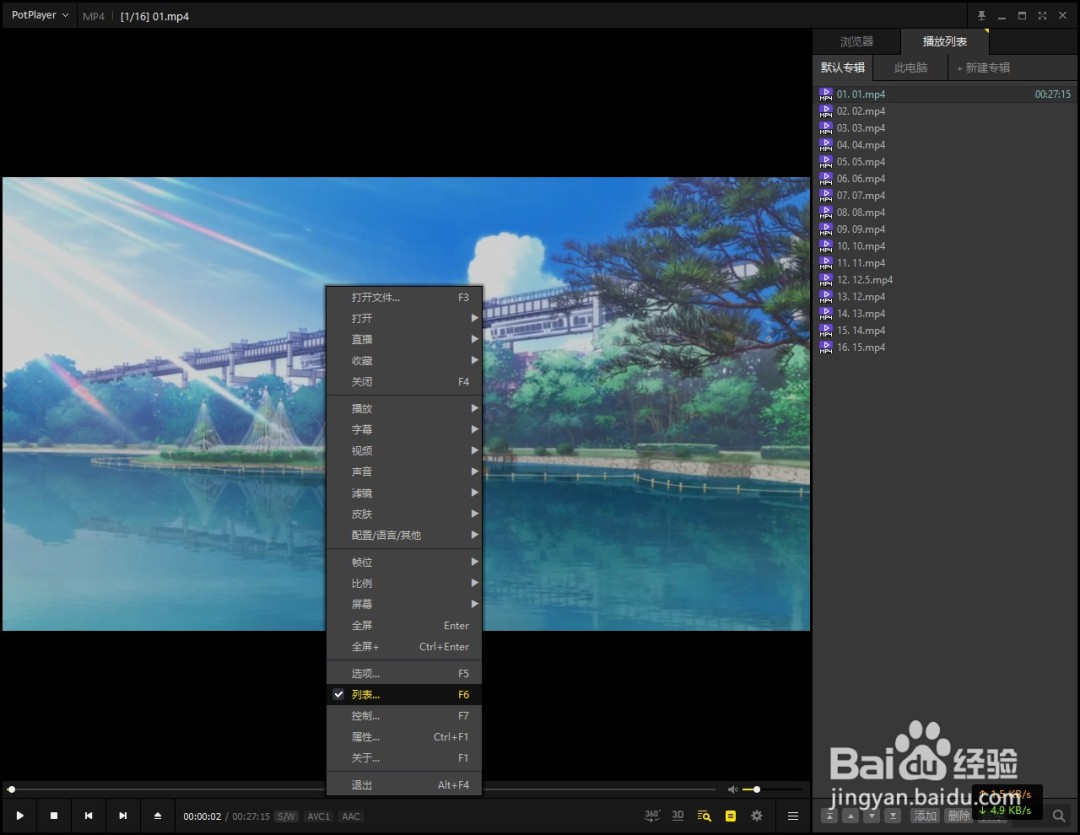
Task: Switch to the 浏览器 tab
Action: point(856,41)
